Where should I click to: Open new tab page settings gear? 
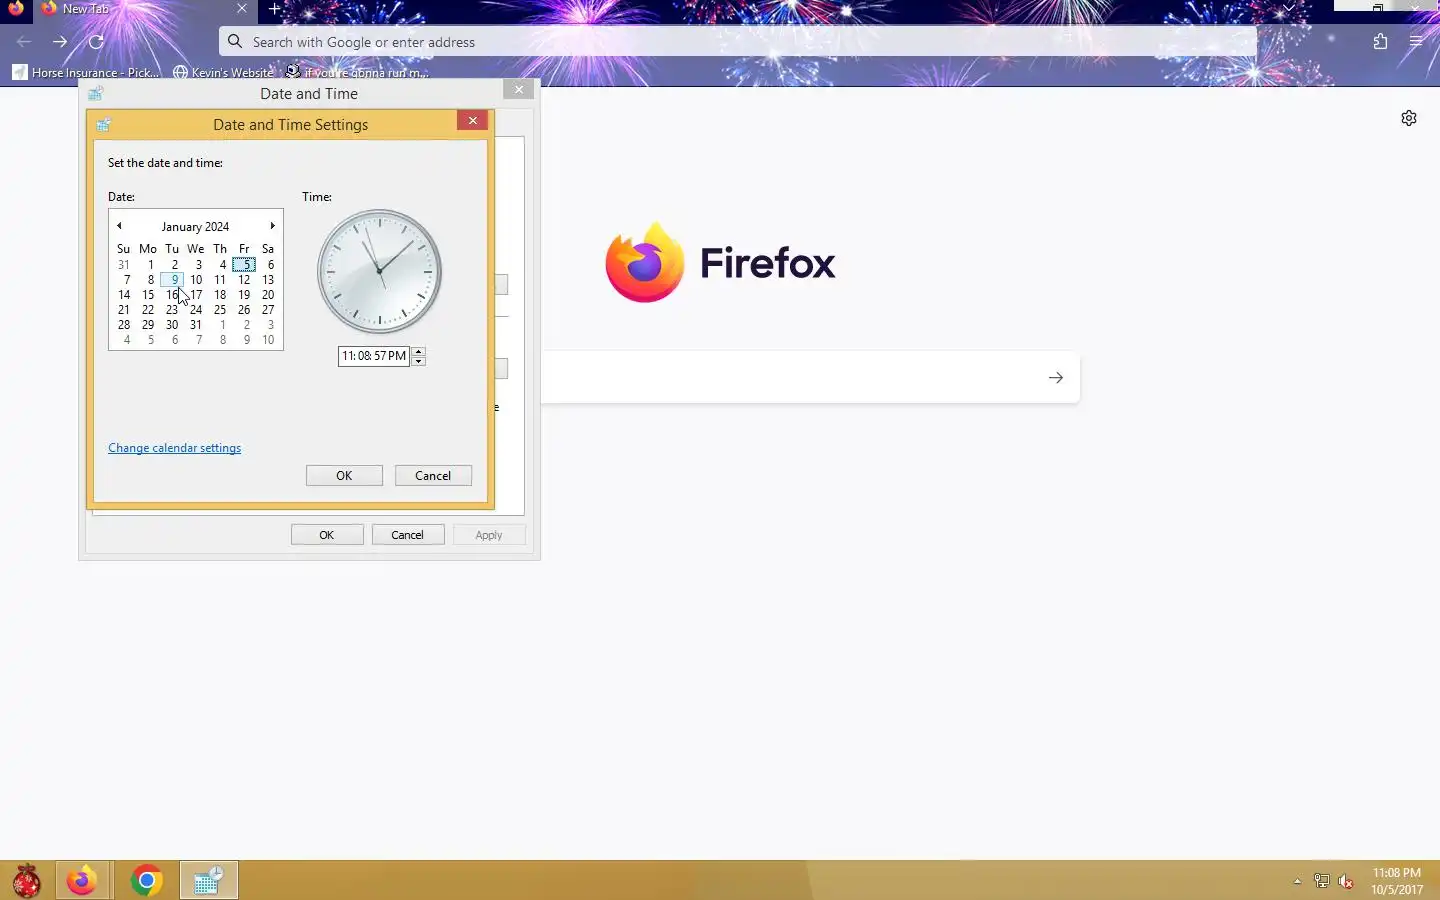[x=1409, y=118]
